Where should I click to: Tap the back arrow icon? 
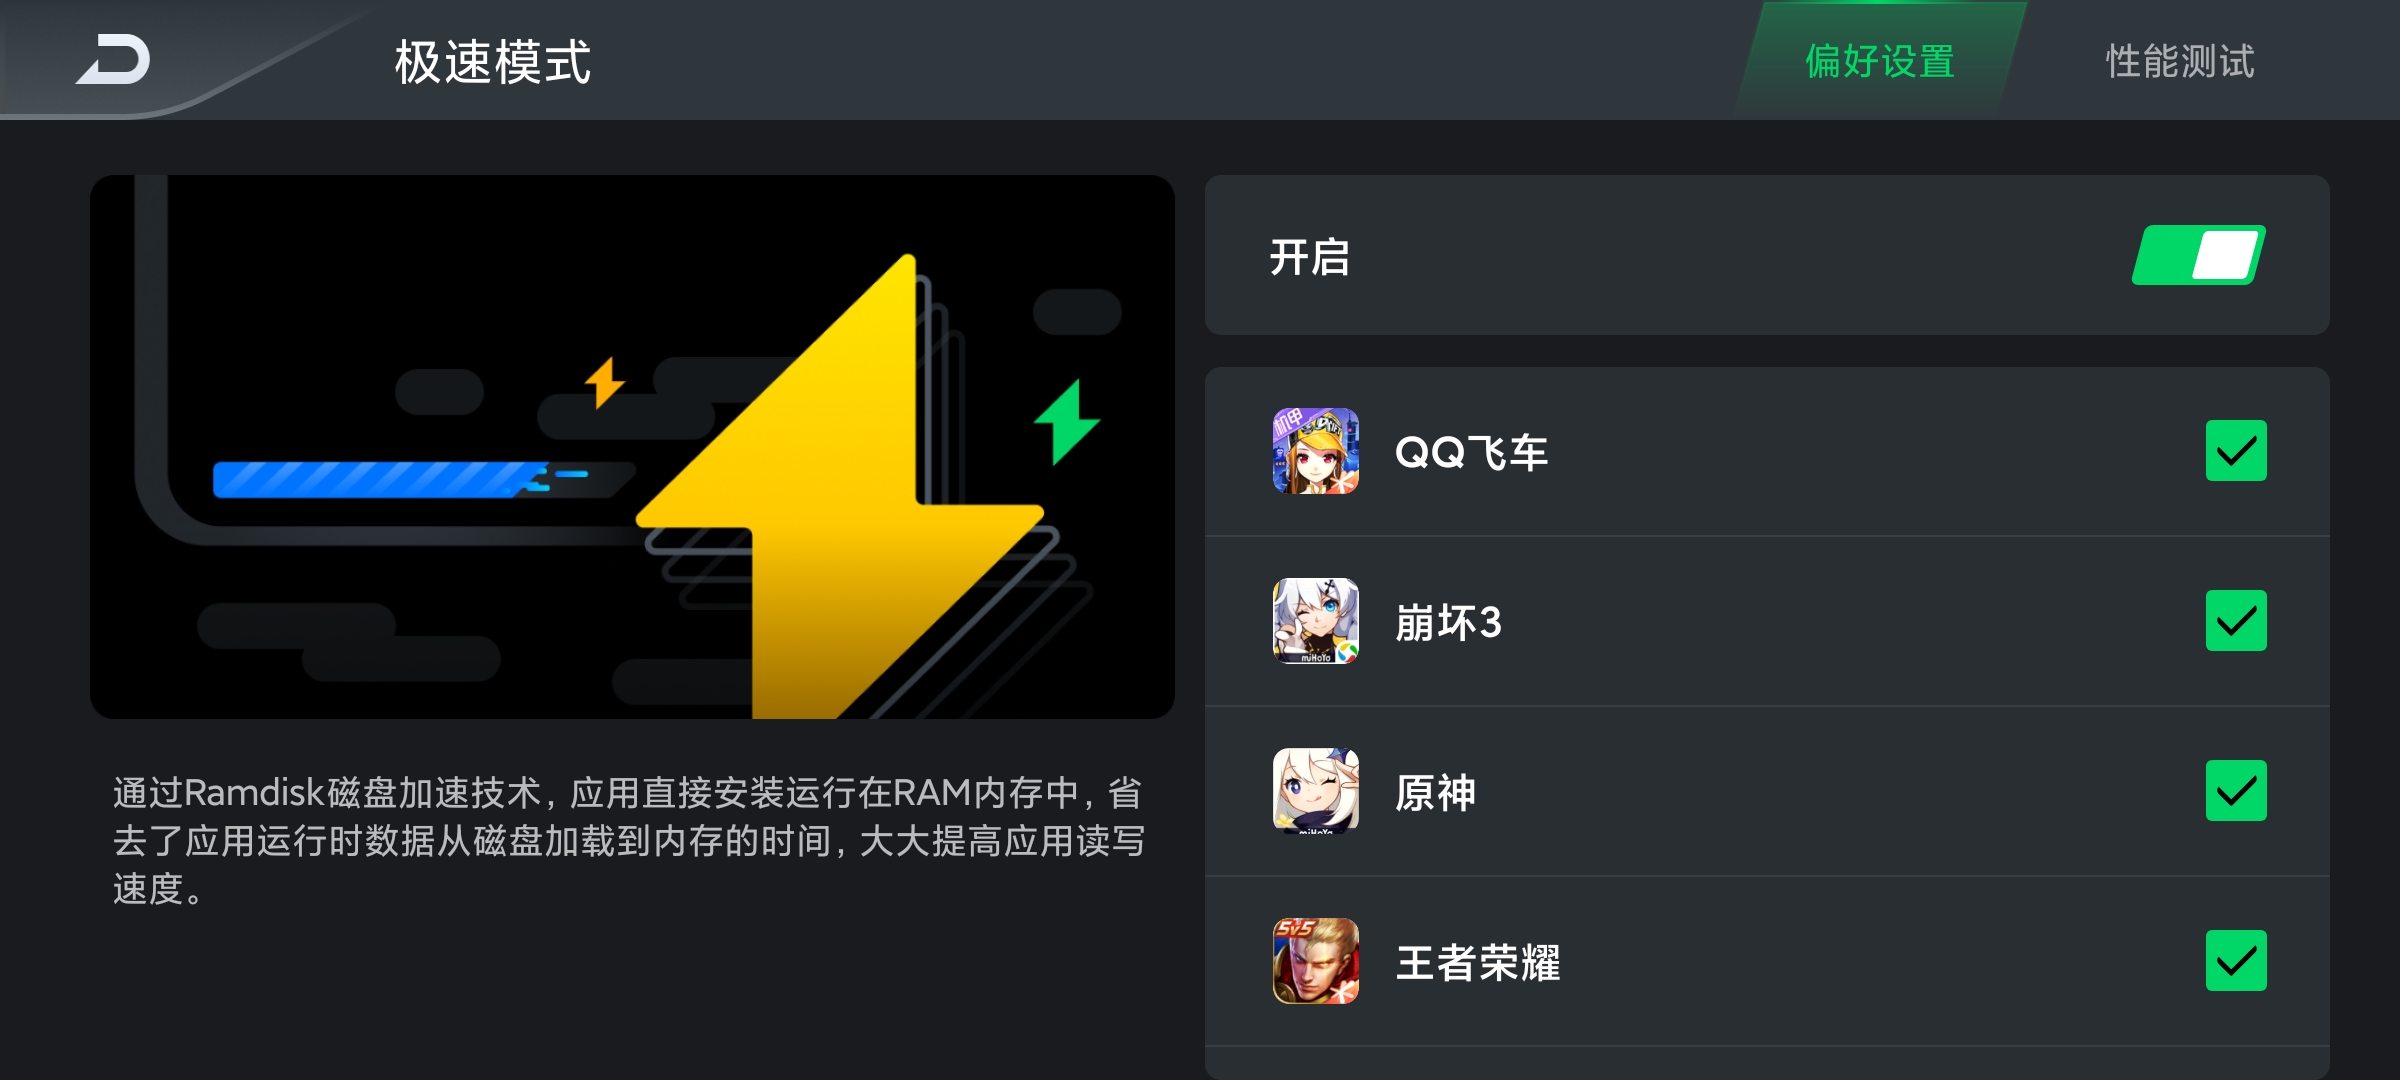click(x=113, y=60)
